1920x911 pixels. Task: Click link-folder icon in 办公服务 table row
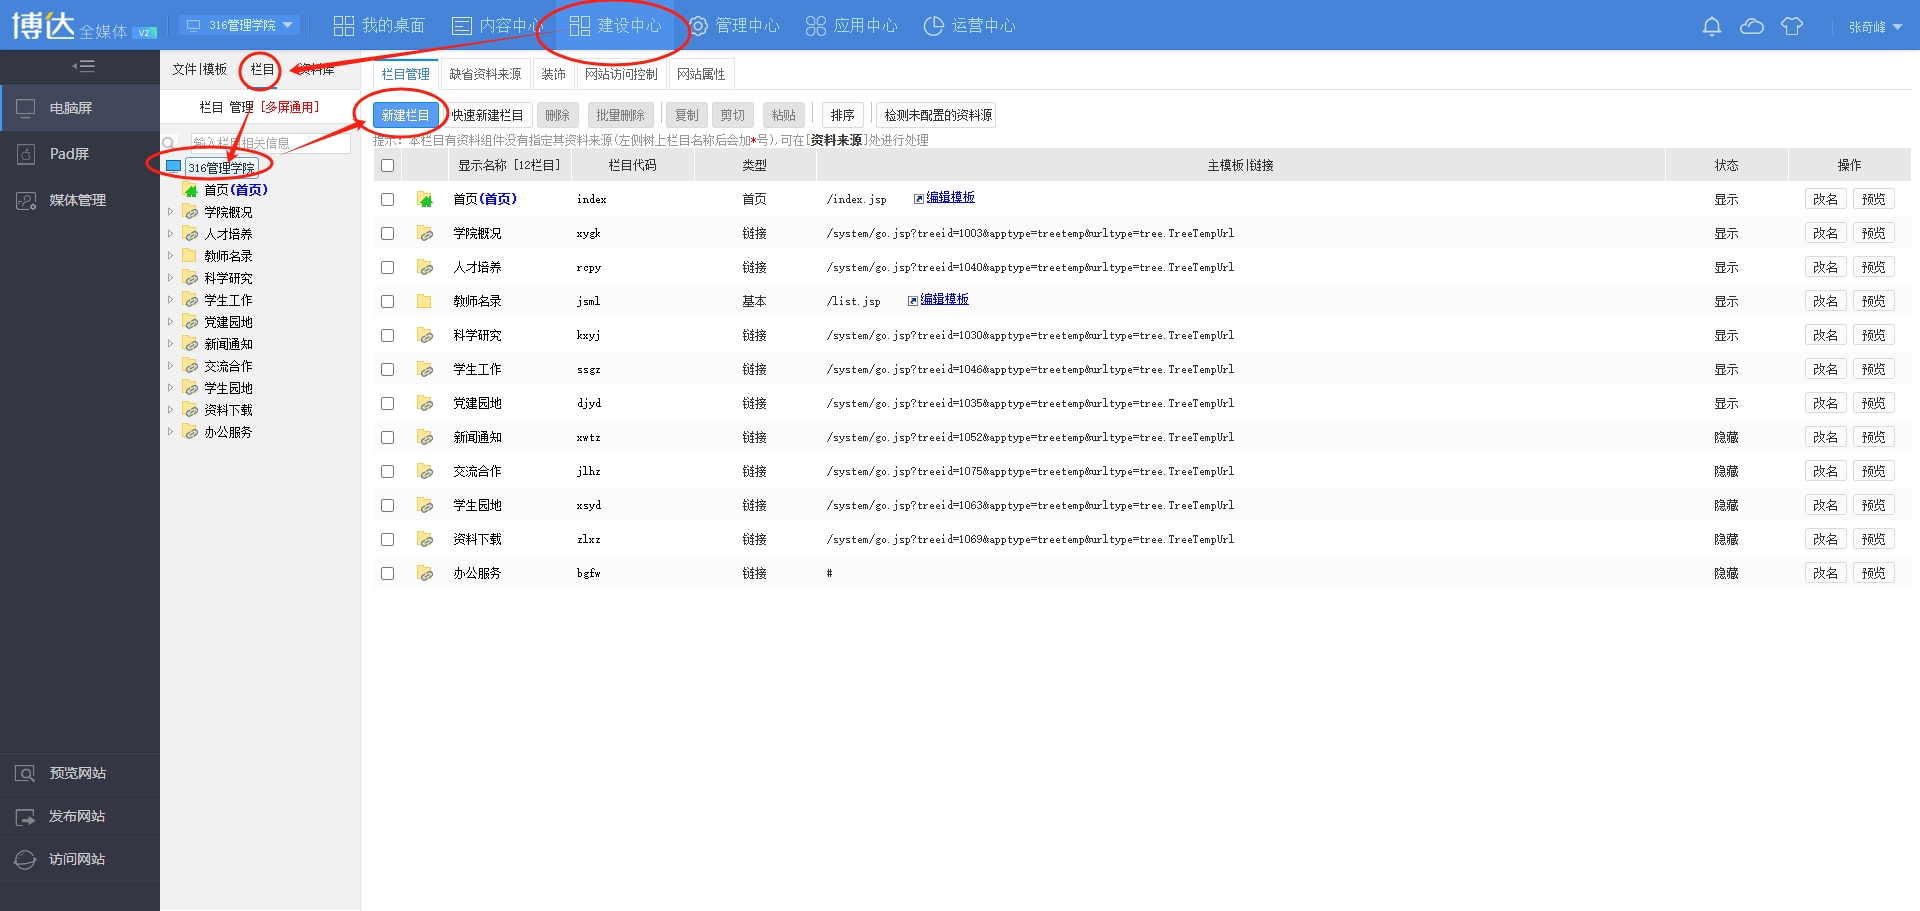[x=425, y=573]
